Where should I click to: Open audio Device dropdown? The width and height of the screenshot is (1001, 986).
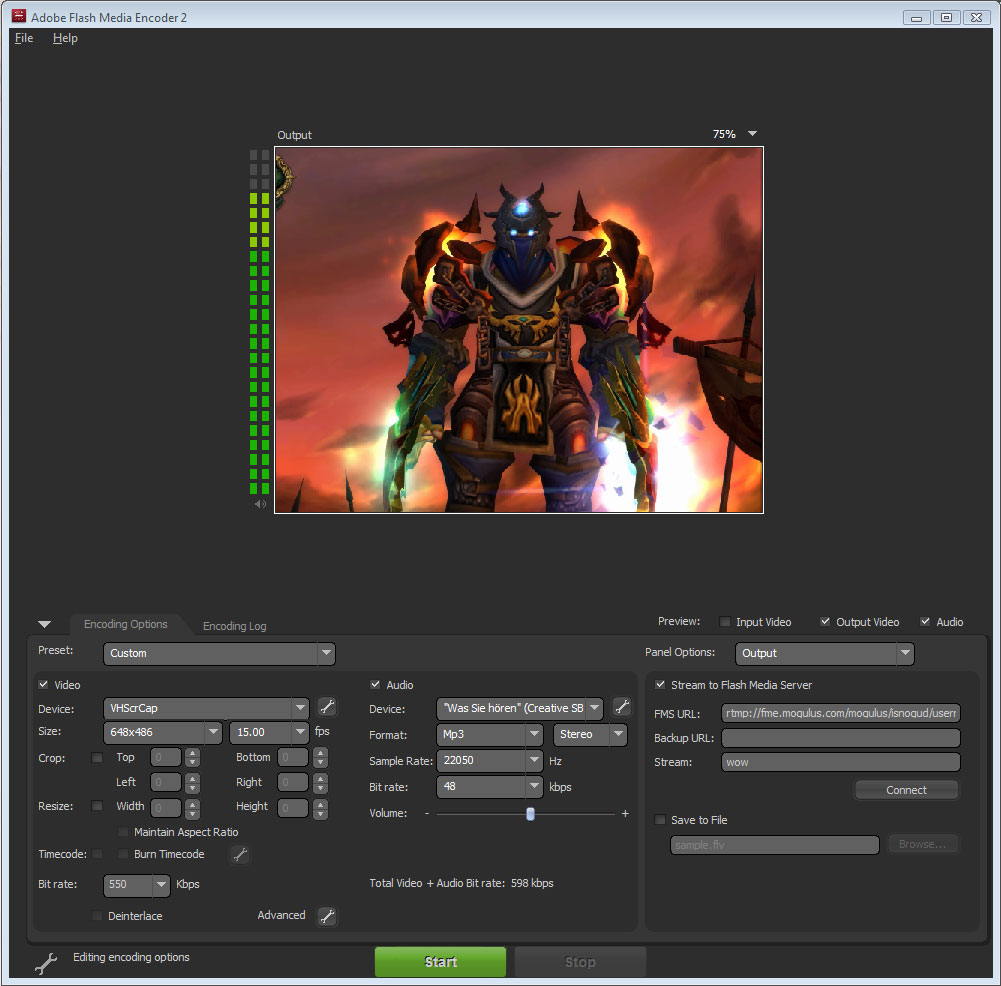[520, 708]
